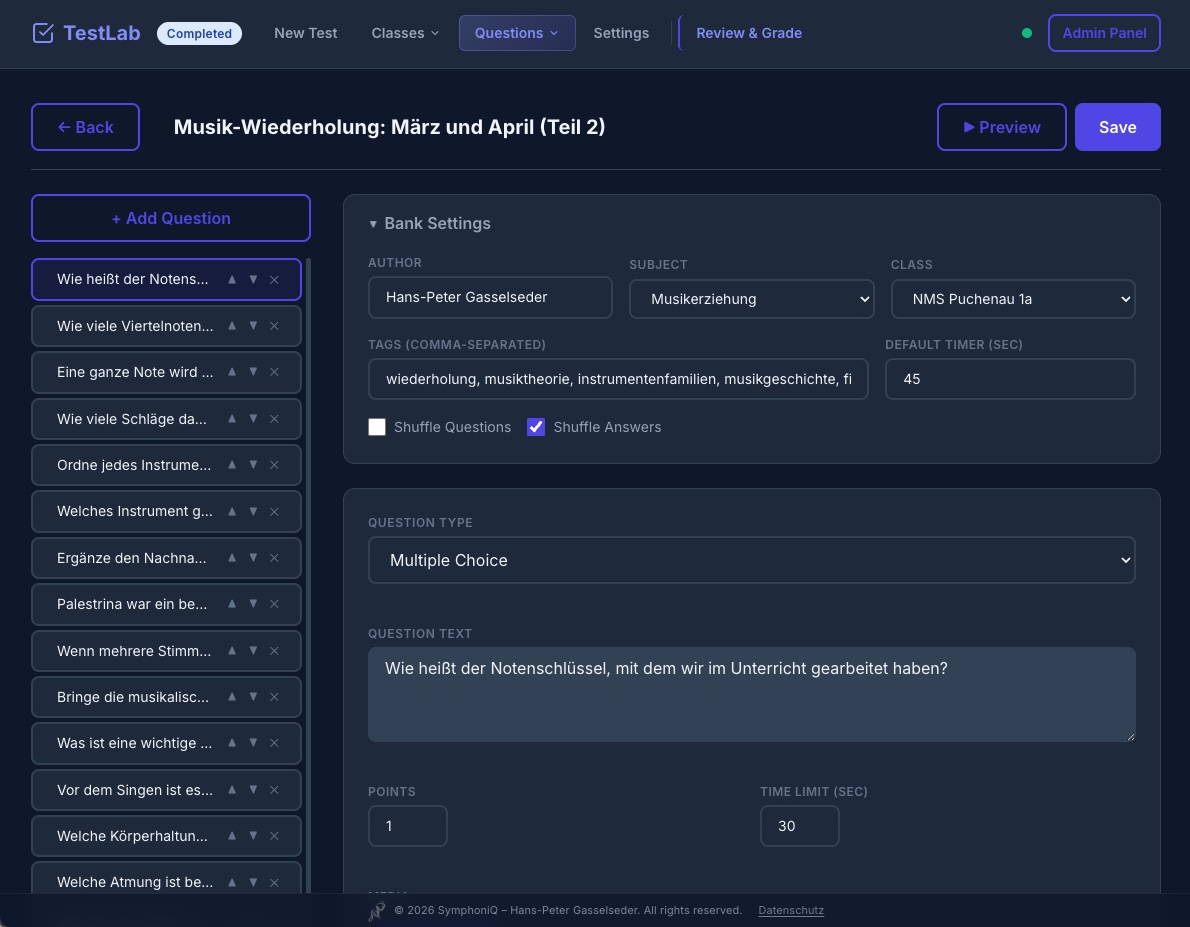This screenshot has width=1190, height=927.
Task: Click the TestLab checkmark logo icon
Action: click(x=43, y=33)
